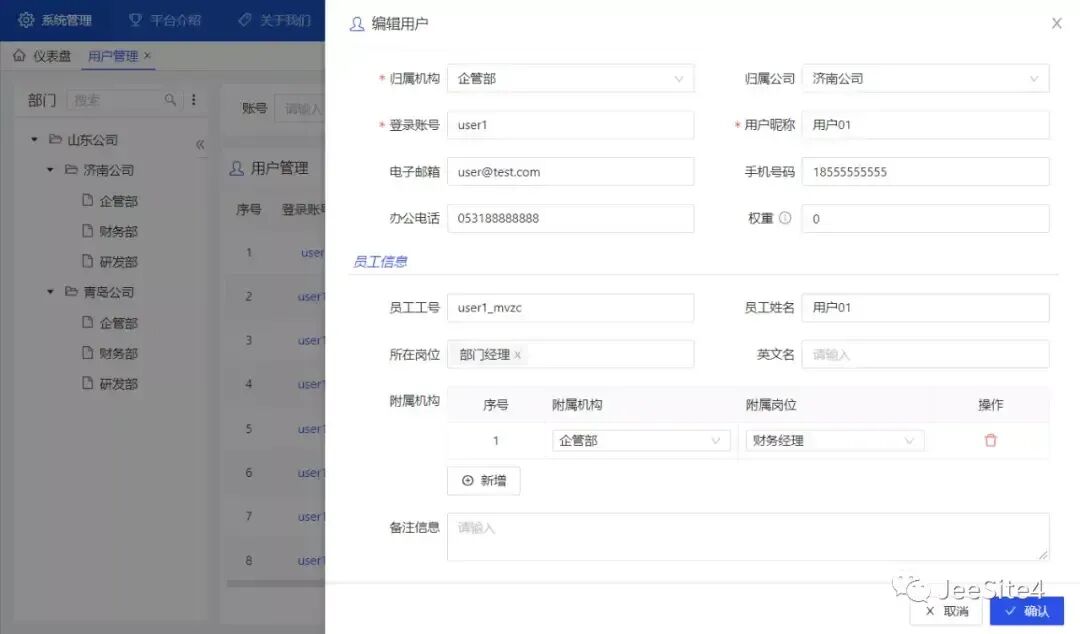The width and height of the screenshot is (1080, 634).
Task: Close the 用户管理 tab
Action: click(x=148, y=56)
